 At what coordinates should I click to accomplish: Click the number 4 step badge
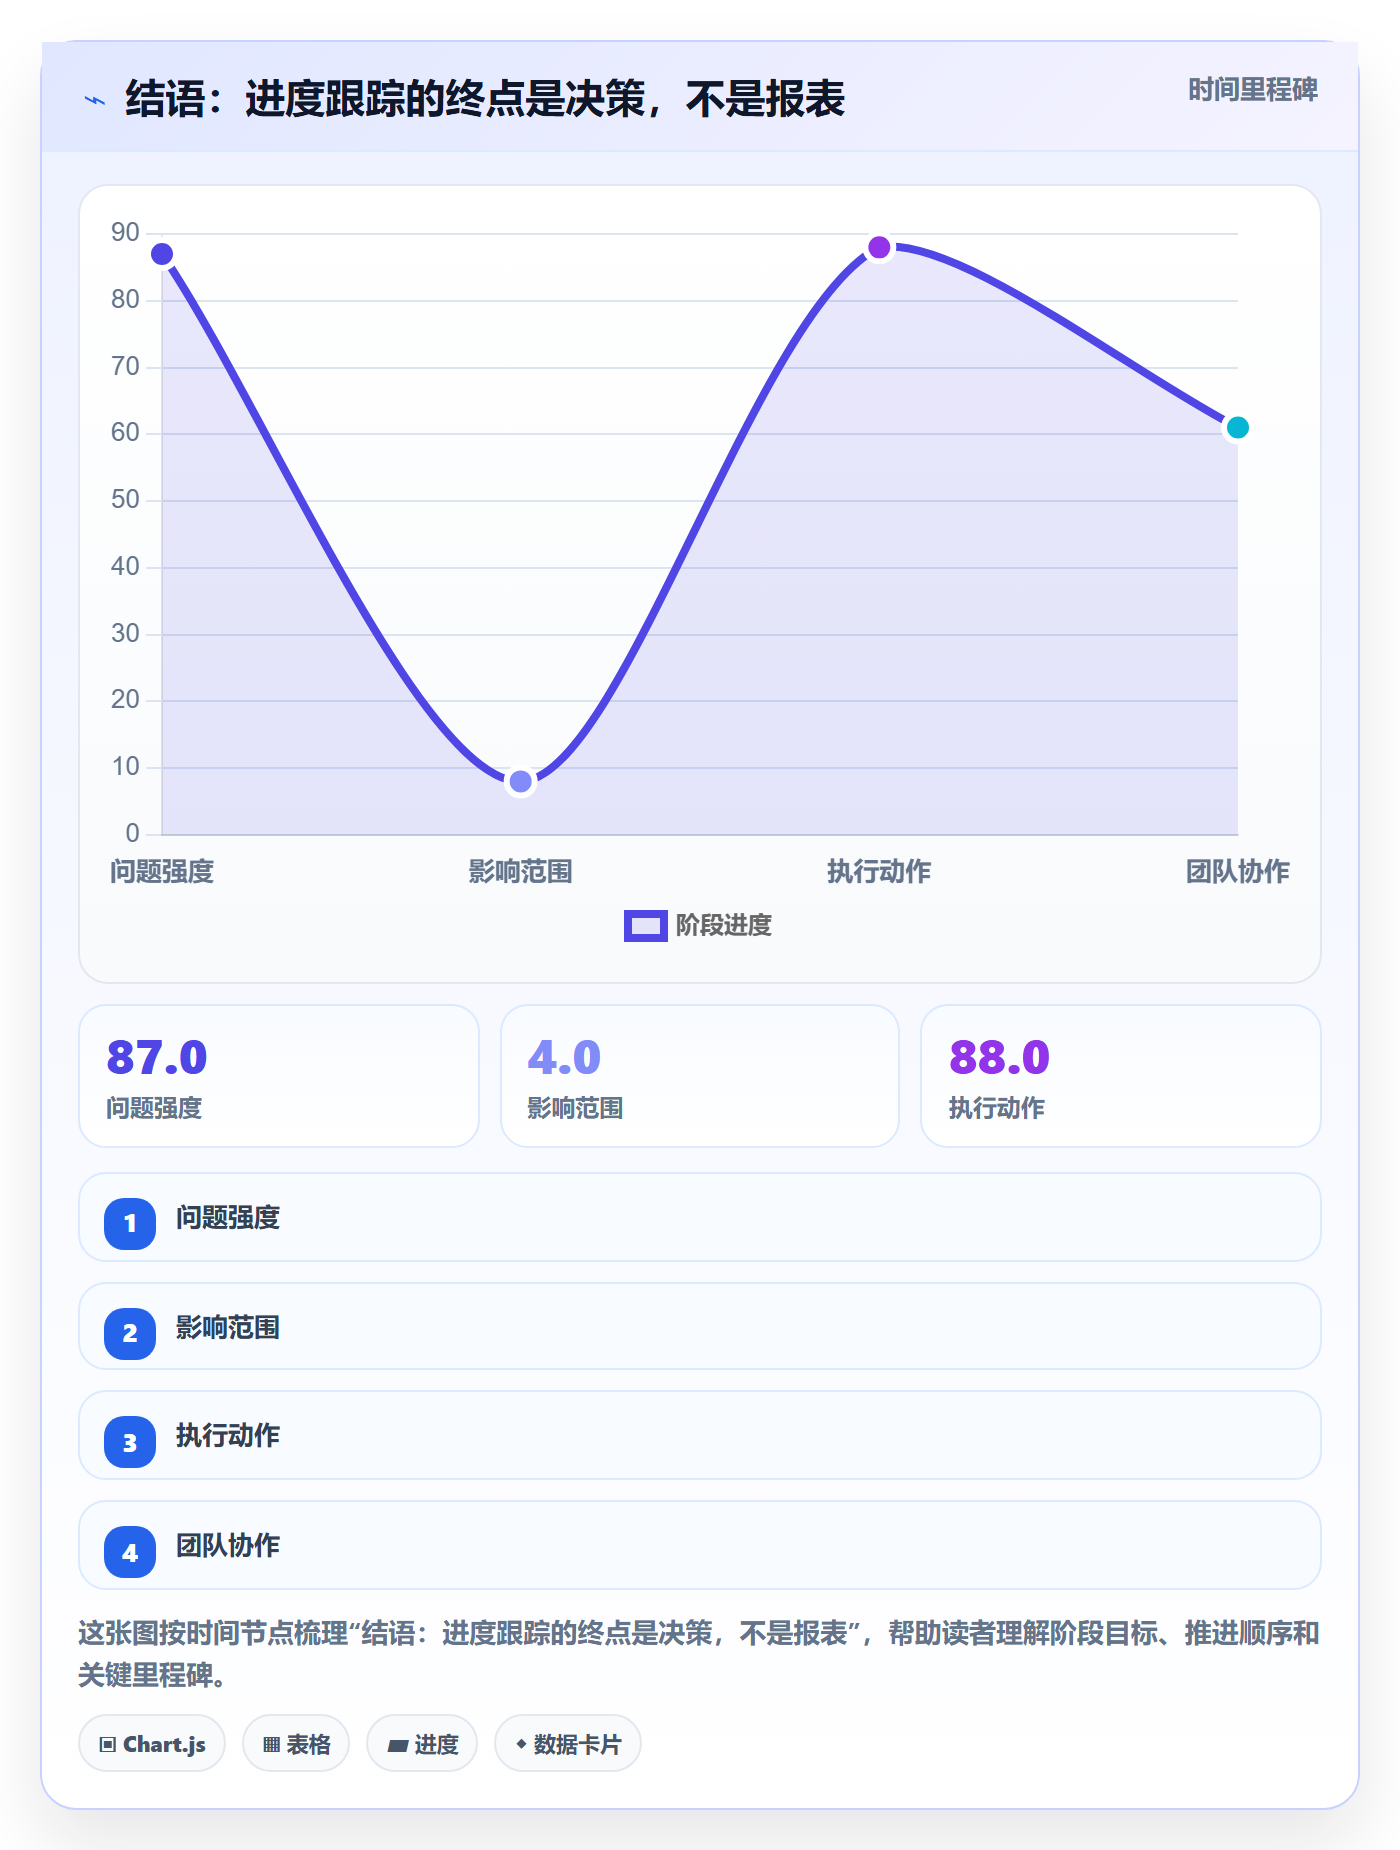coord(130,1552)
